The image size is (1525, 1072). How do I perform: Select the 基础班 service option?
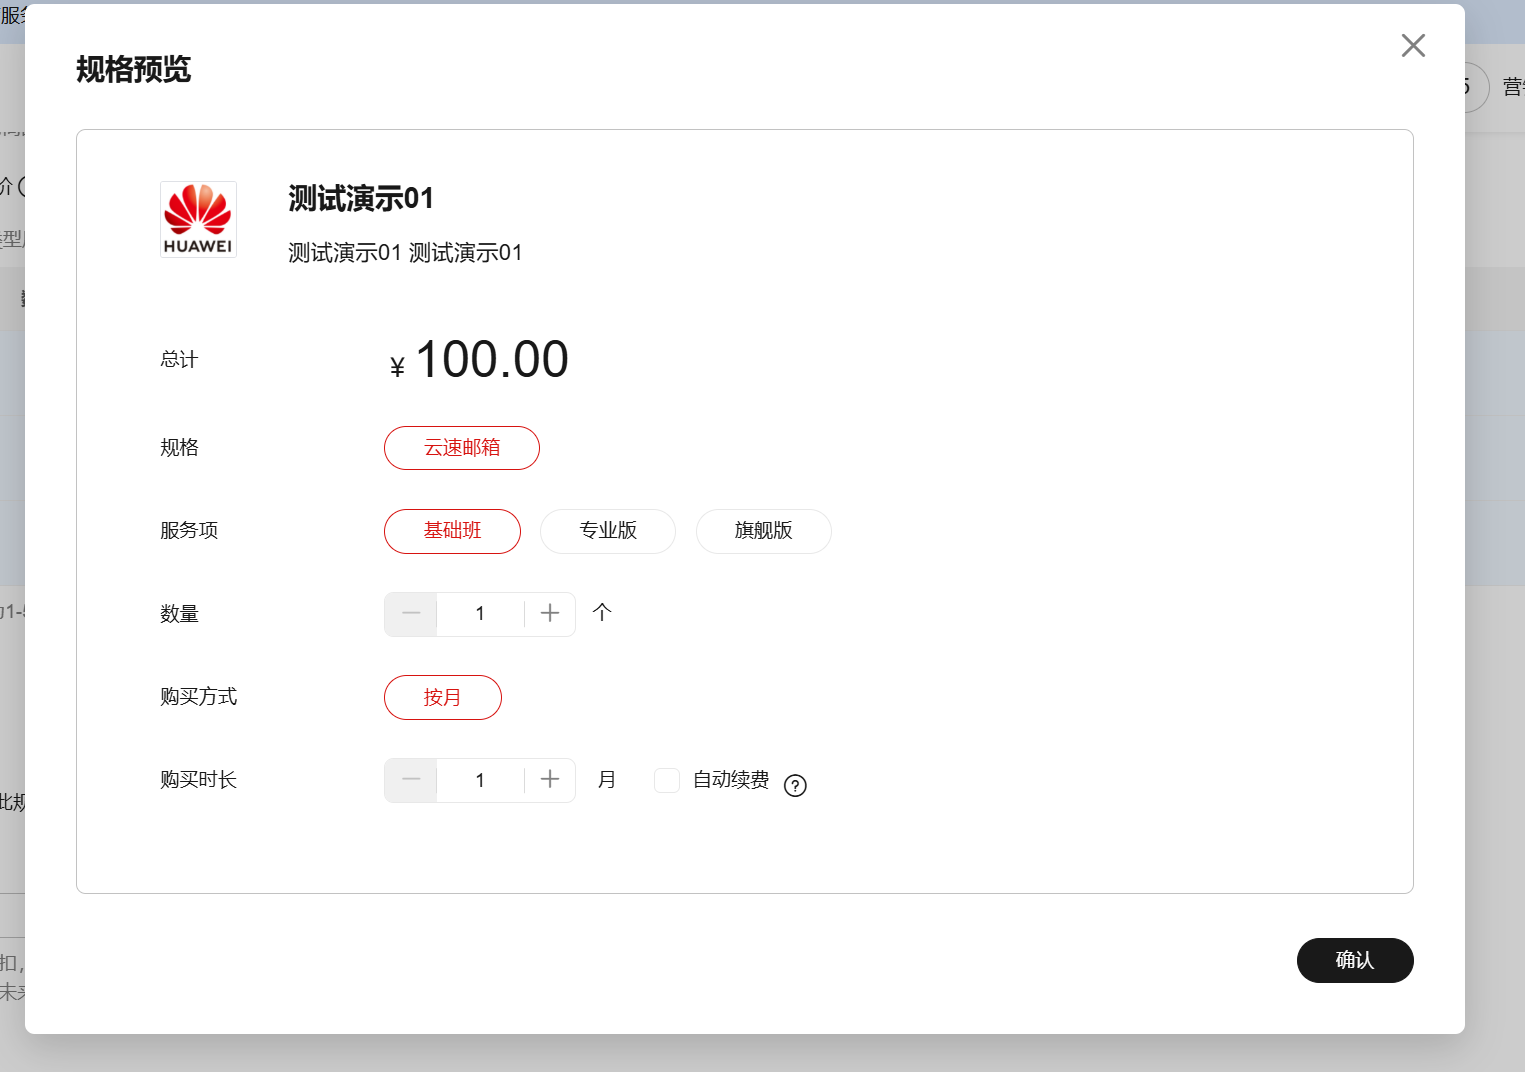coord(452,531)
